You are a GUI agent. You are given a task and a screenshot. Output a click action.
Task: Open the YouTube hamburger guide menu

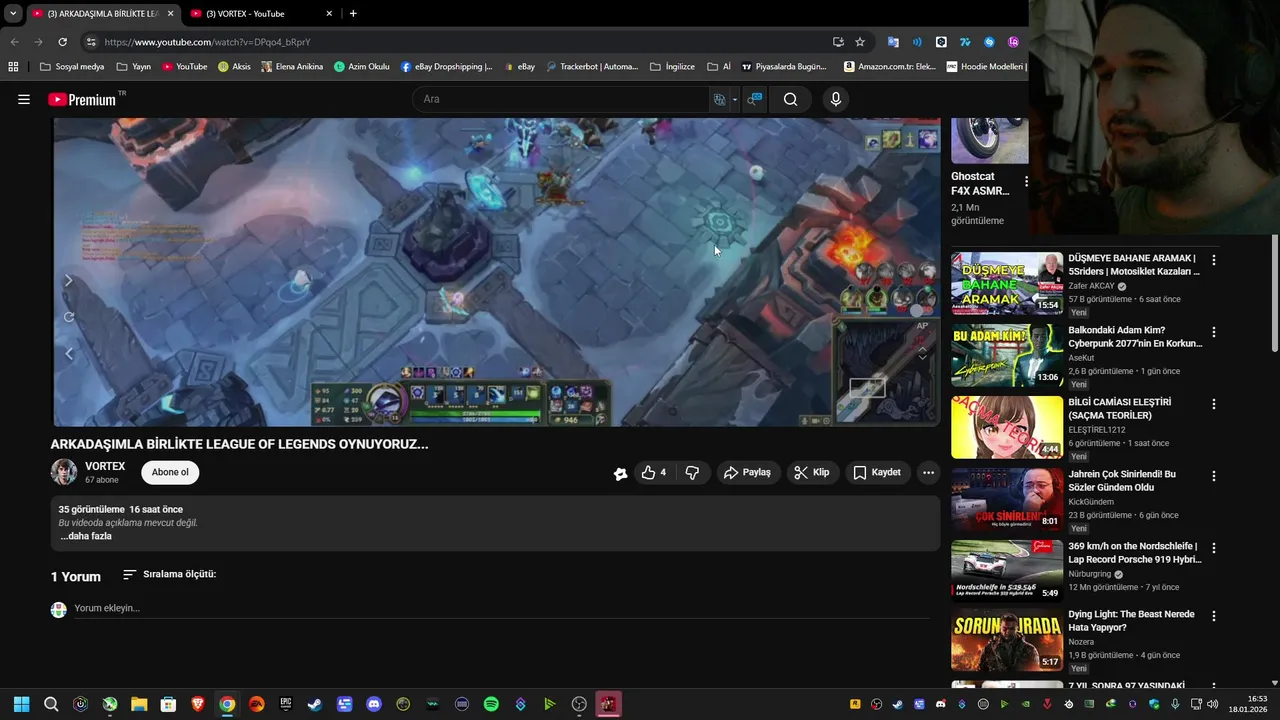point(24,99)
